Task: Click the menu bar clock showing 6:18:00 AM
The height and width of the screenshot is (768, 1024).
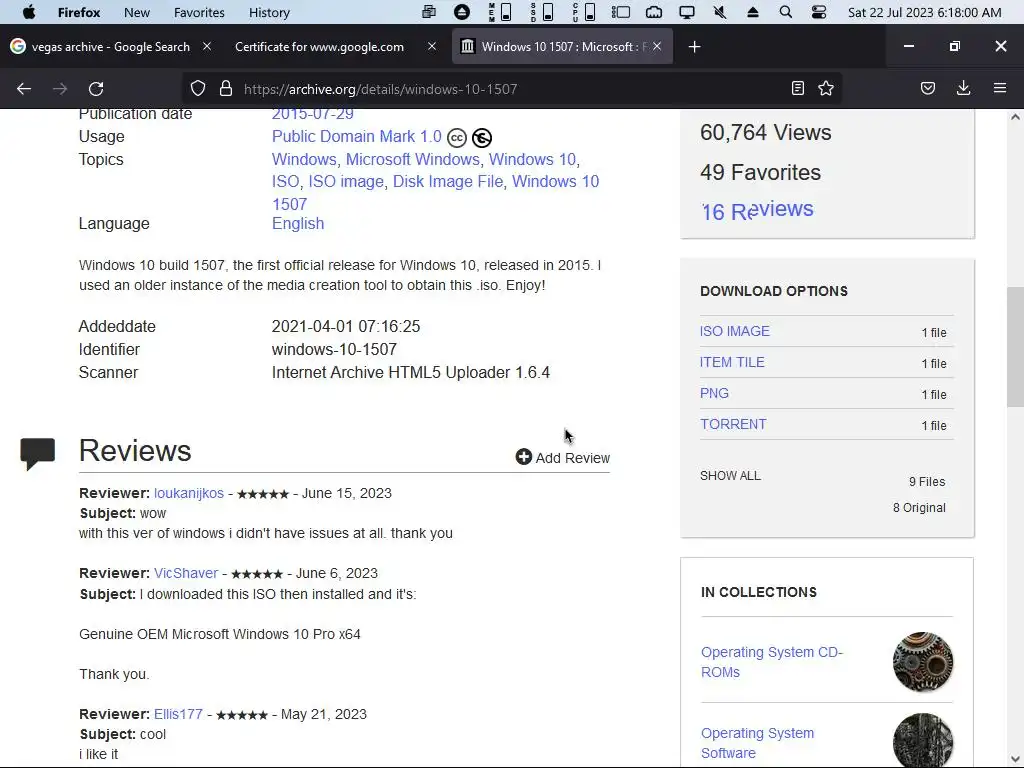Action: (x=924, y=12)
